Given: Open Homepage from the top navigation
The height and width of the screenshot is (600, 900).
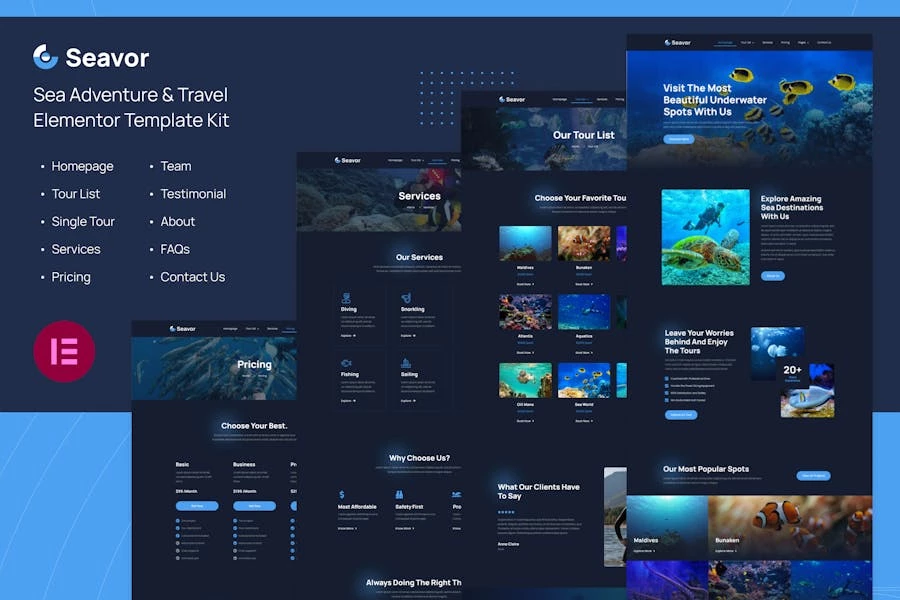Looking at the screenshot, I should pyautogui.click(x=725, y=42).
